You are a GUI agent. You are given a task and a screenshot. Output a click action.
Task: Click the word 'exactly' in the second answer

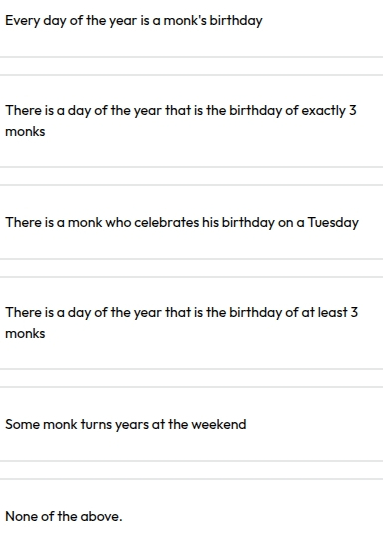pyautogui.click(x=324, y=111)
